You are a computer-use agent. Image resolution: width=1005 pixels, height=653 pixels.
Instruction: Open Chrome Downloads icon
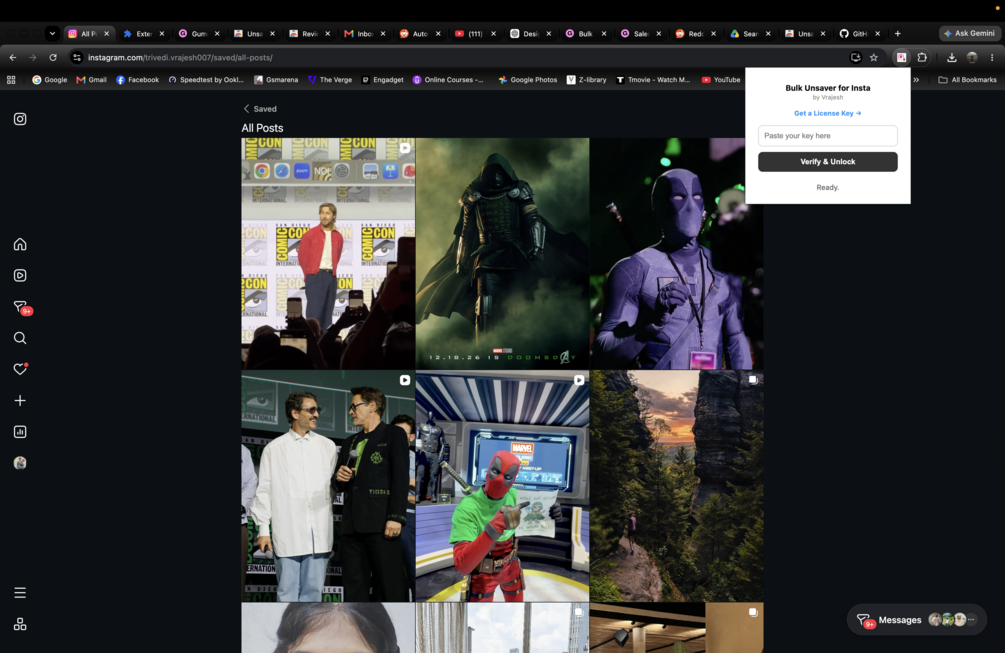point(952,58)
